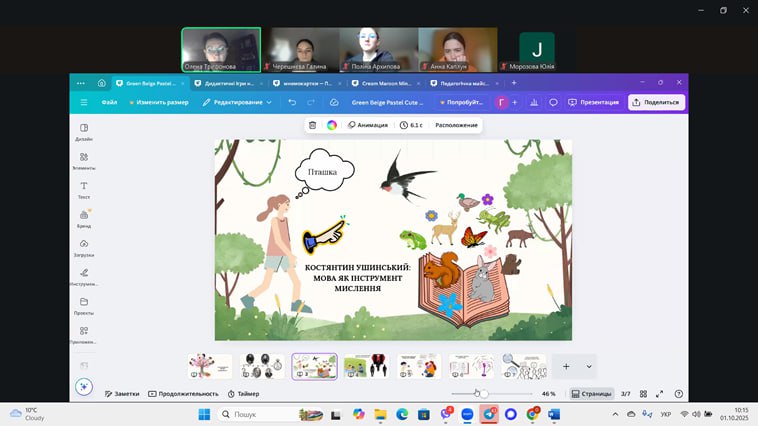Viewport: 758px width, 426px height.
Task: Select page 1 thumbnail with tree
Action: pos(210,366)
